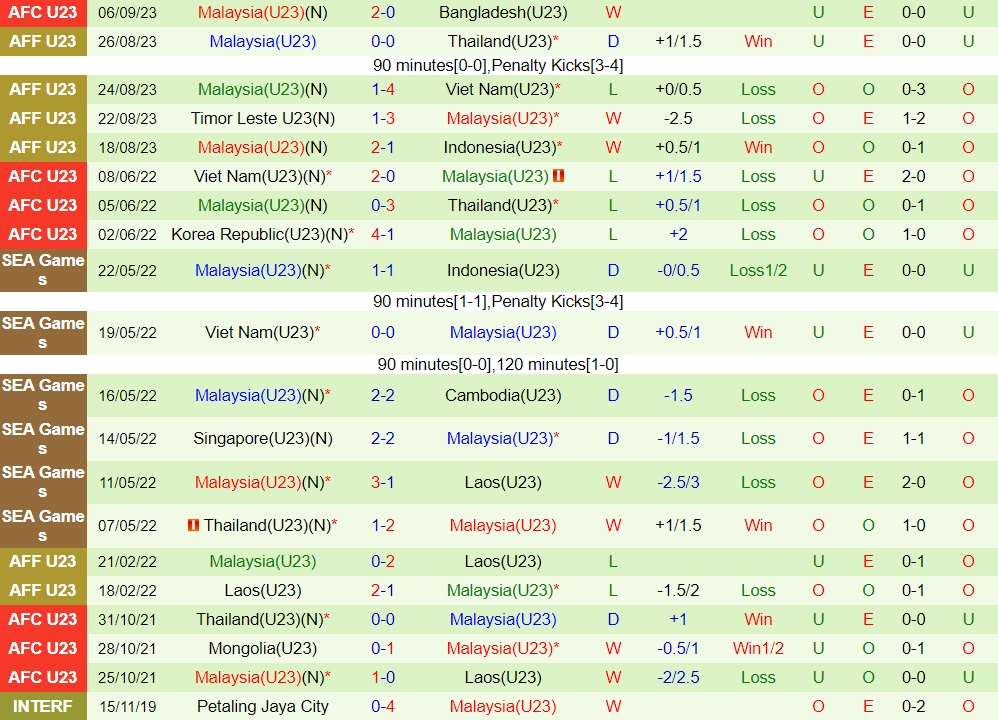The image size is (998, 720).
Task: Click the SEA Games label on the 07/05/22 row
Action: click(43, 525)
